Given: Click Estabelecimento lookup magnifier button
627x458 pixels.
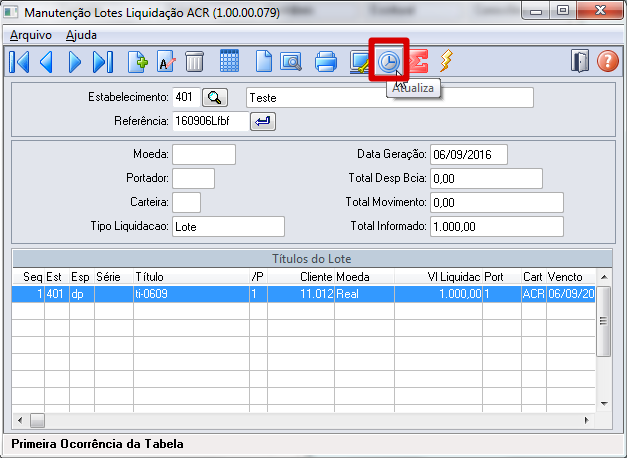Looking at the screenshot, I should (x=215, y=98).
